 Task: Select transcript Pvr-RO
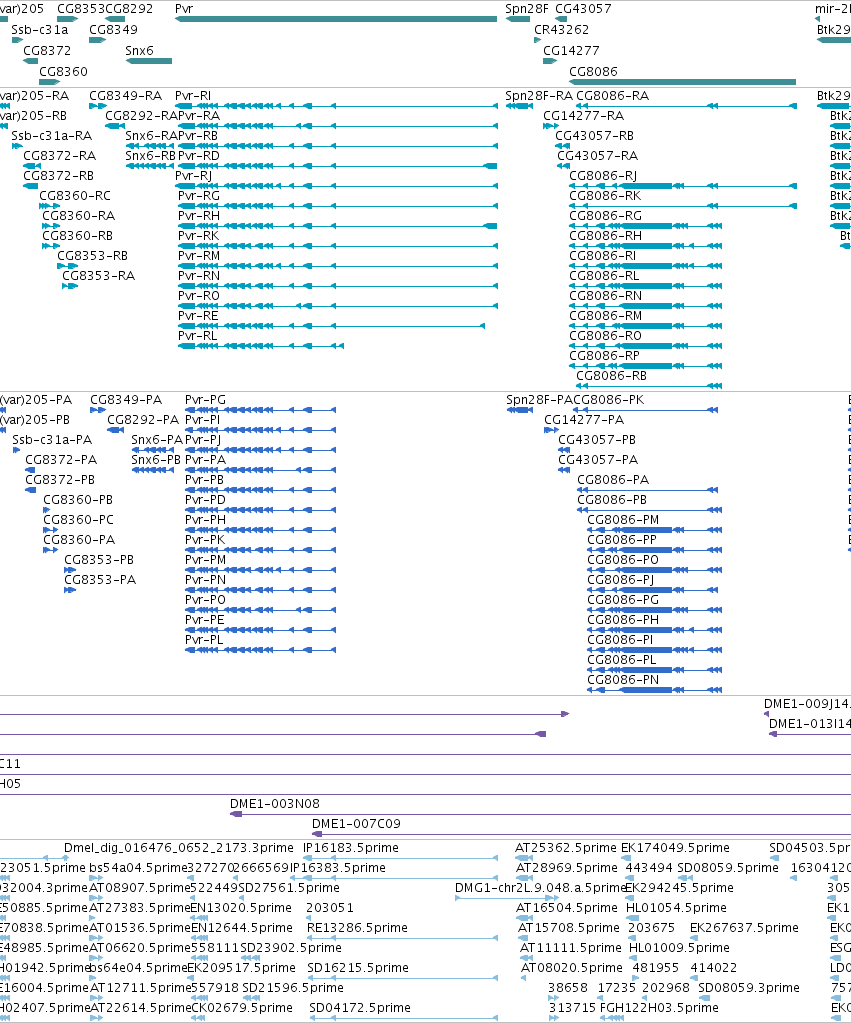coord(199,296)
